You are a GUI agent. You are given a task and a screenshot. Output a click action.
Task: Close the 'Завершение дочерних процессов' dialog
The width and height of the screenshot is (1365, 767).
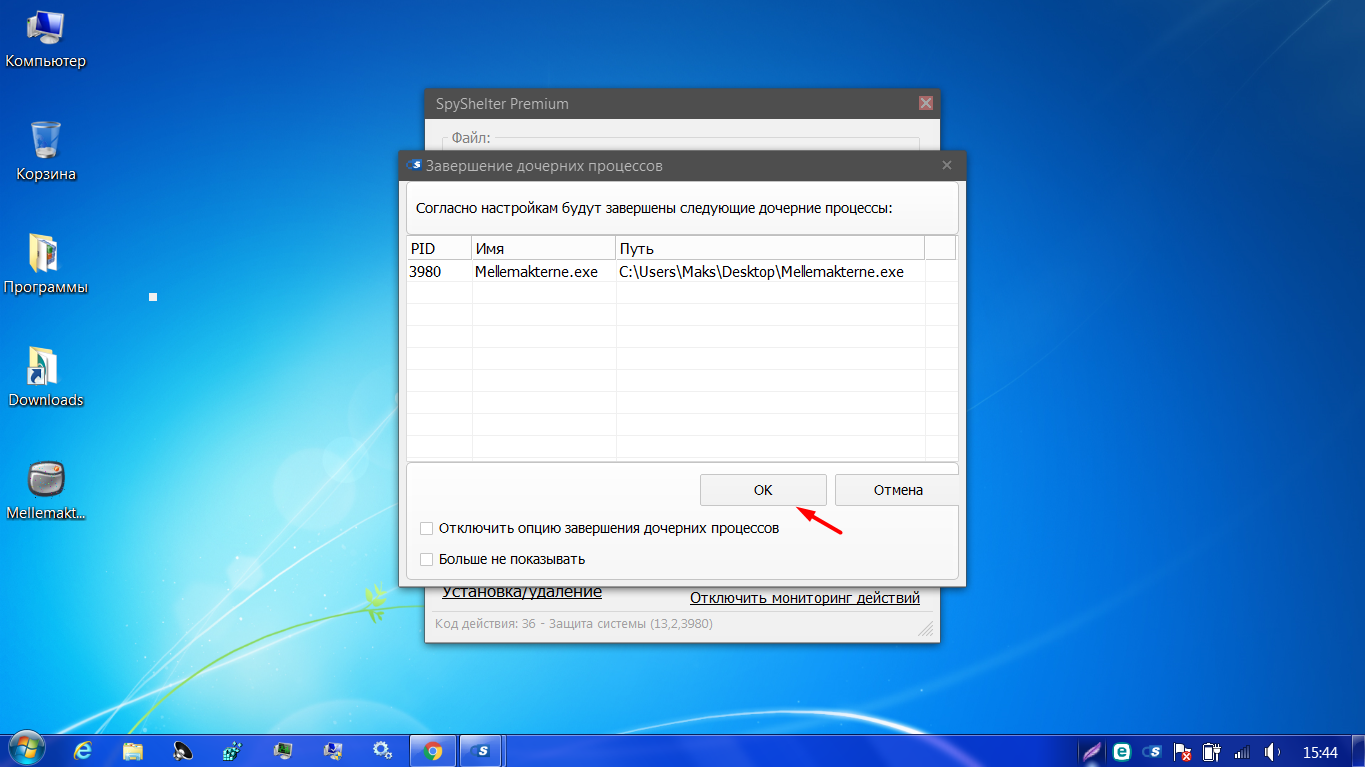(x=947, y=165)
